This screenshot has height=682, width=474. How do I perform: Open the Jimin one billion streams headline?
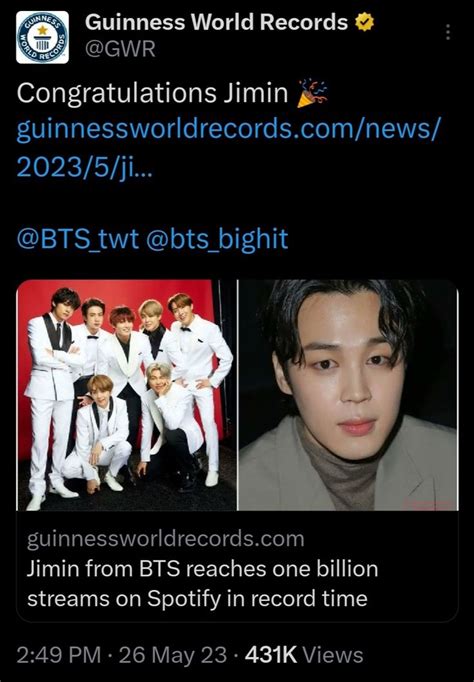pos(202,584)
